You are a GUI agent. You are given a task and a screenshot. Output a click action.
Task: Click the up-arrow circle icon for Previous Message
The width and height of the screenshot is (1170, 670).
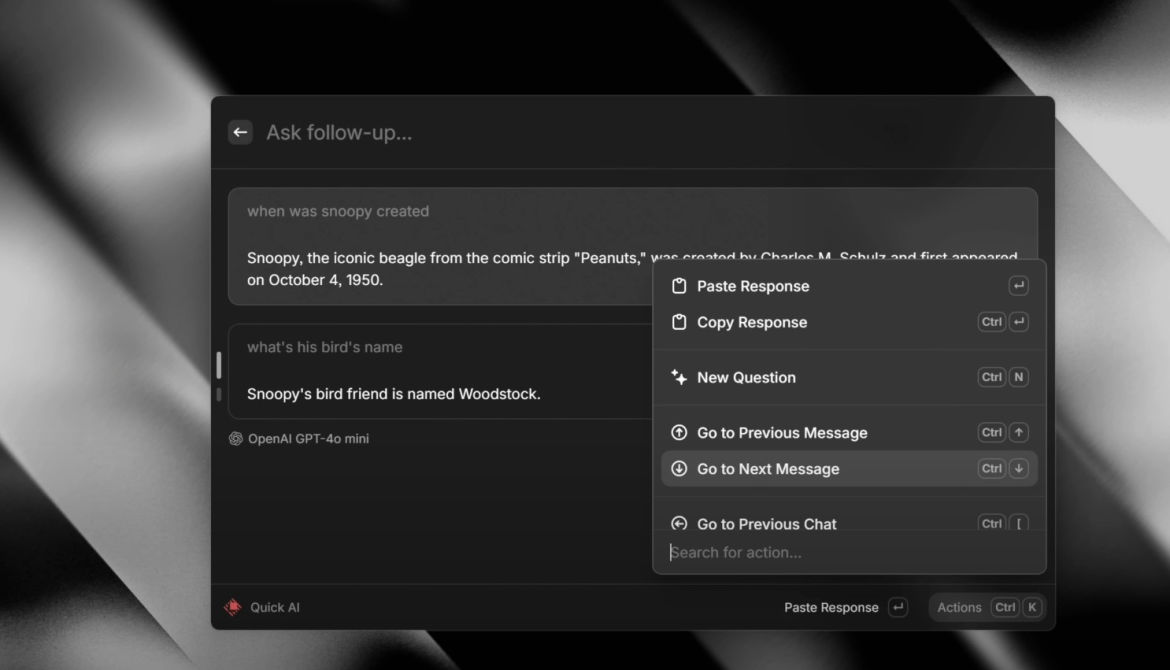pos(679,433)
